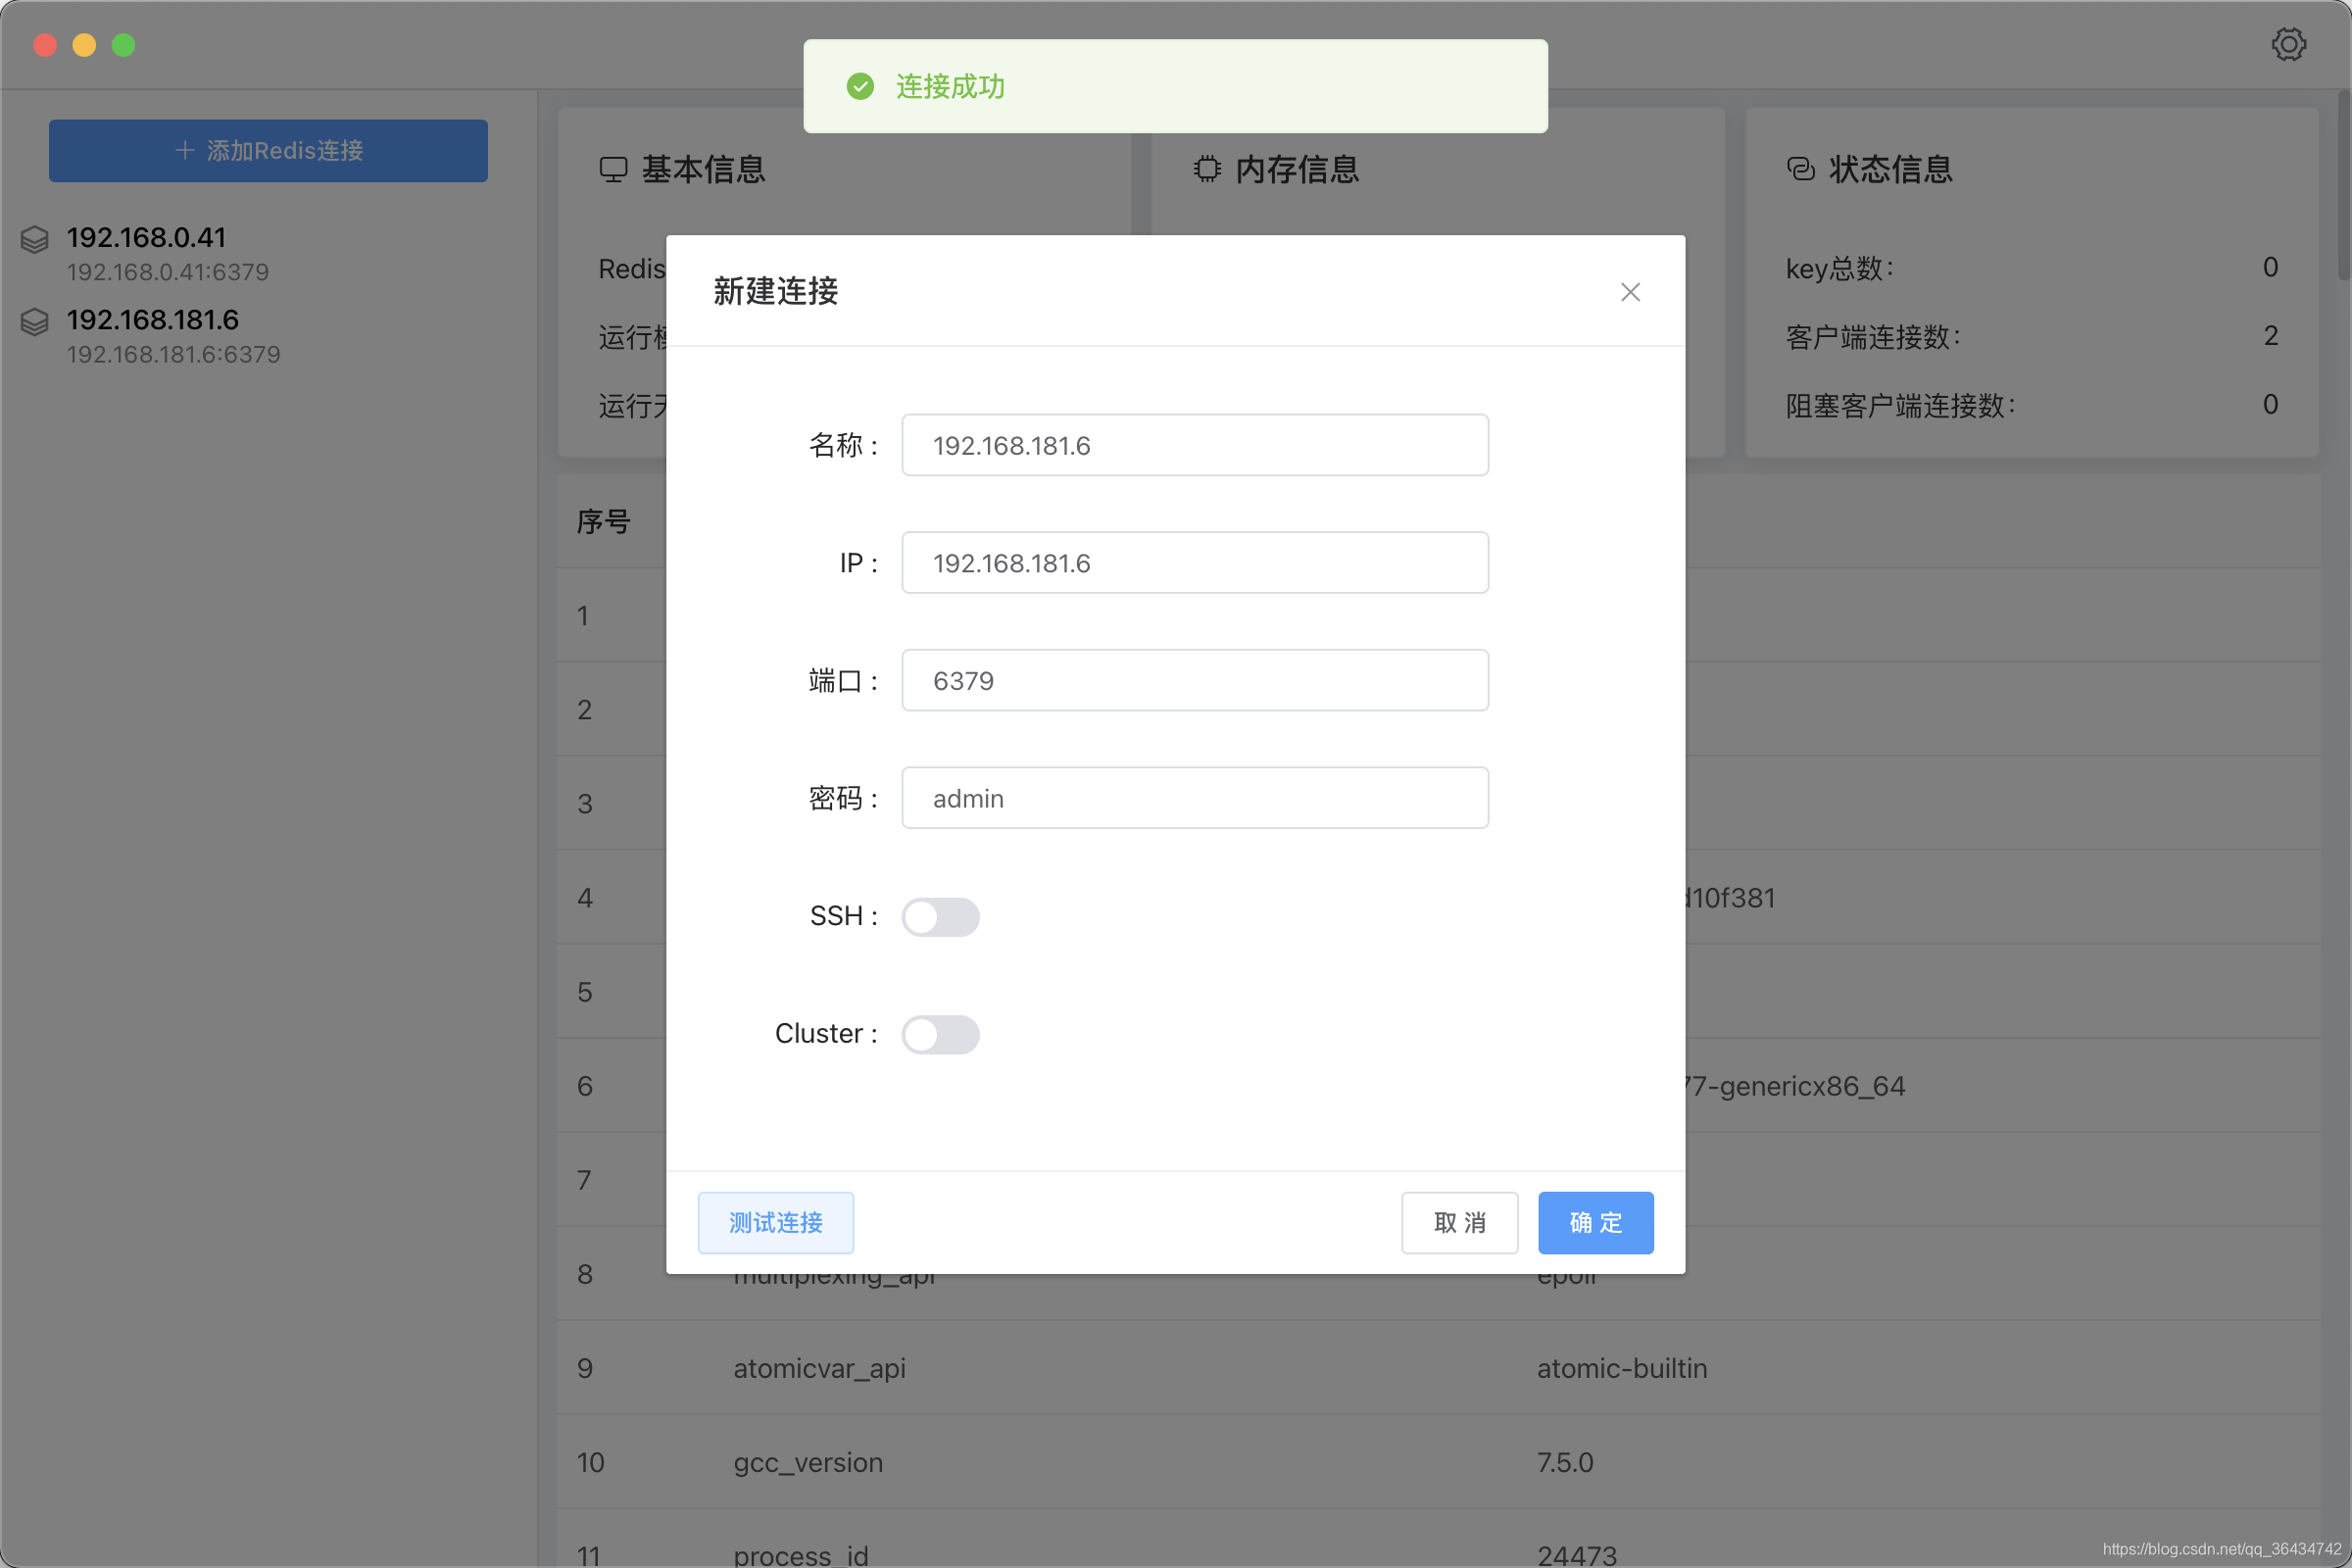Click the gcc_version table cell

pyautogui.click(x=808, y=1462)
